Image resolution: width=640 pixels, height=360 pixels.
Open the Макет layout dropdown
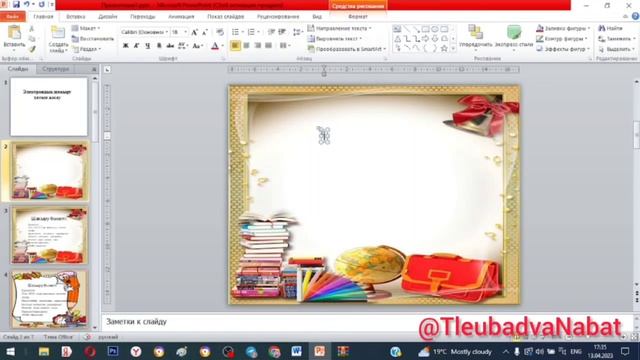86,28
